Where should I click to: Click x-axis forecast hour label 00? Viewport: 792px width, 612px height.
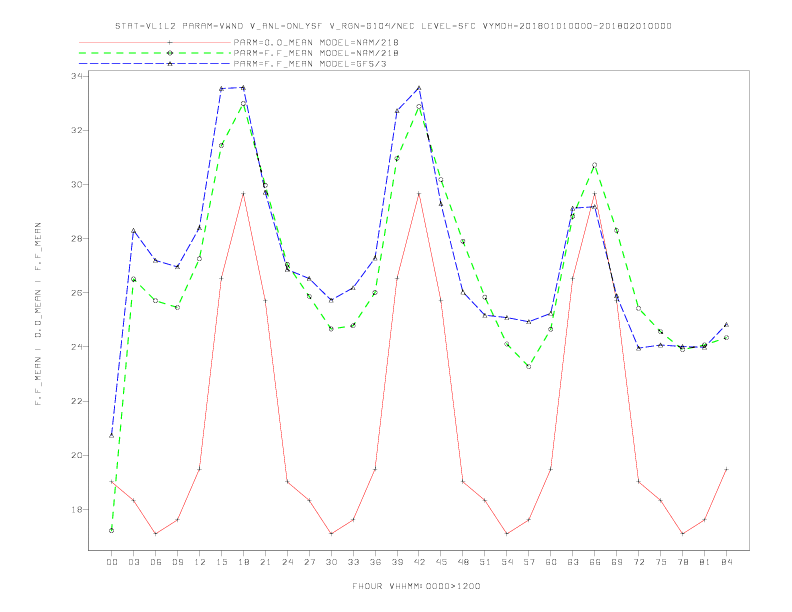pos(112,562)
